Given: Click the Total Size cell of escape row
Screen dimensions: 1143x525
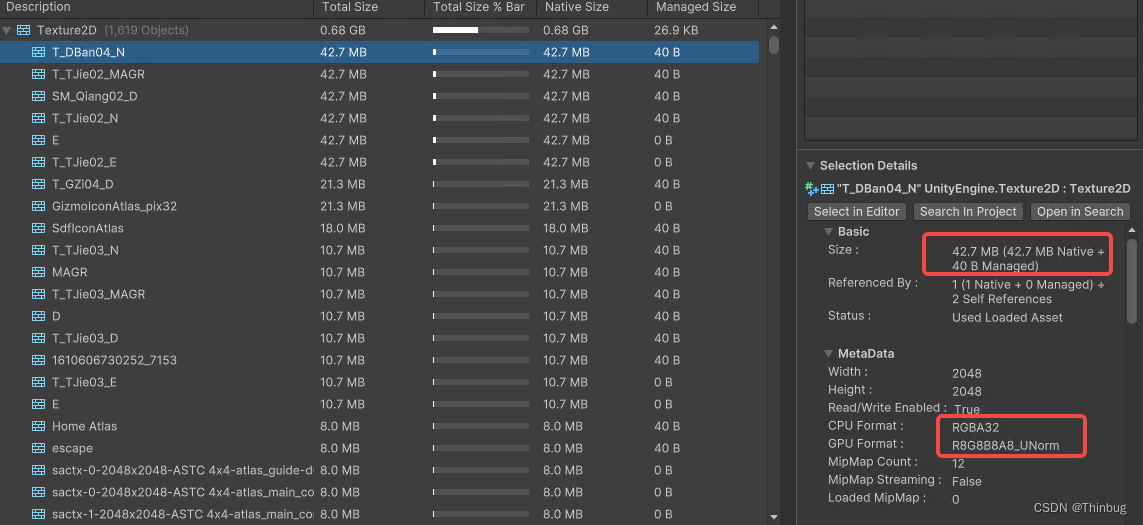Looking at the screenshot, I should tap(340, 448).
